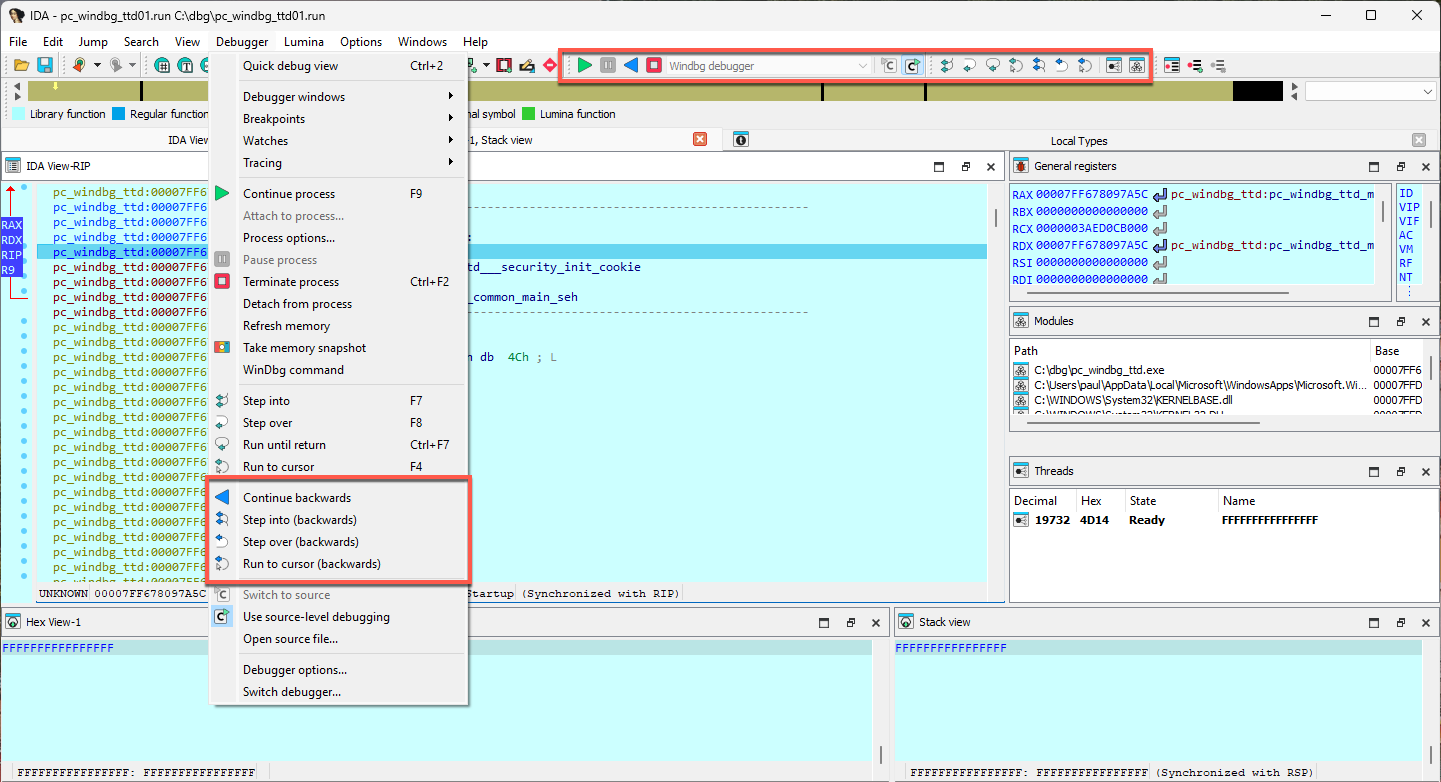The image size is (1441, 782).
Task: Select the Step into toolbar icon
Action: pos(947,65)
